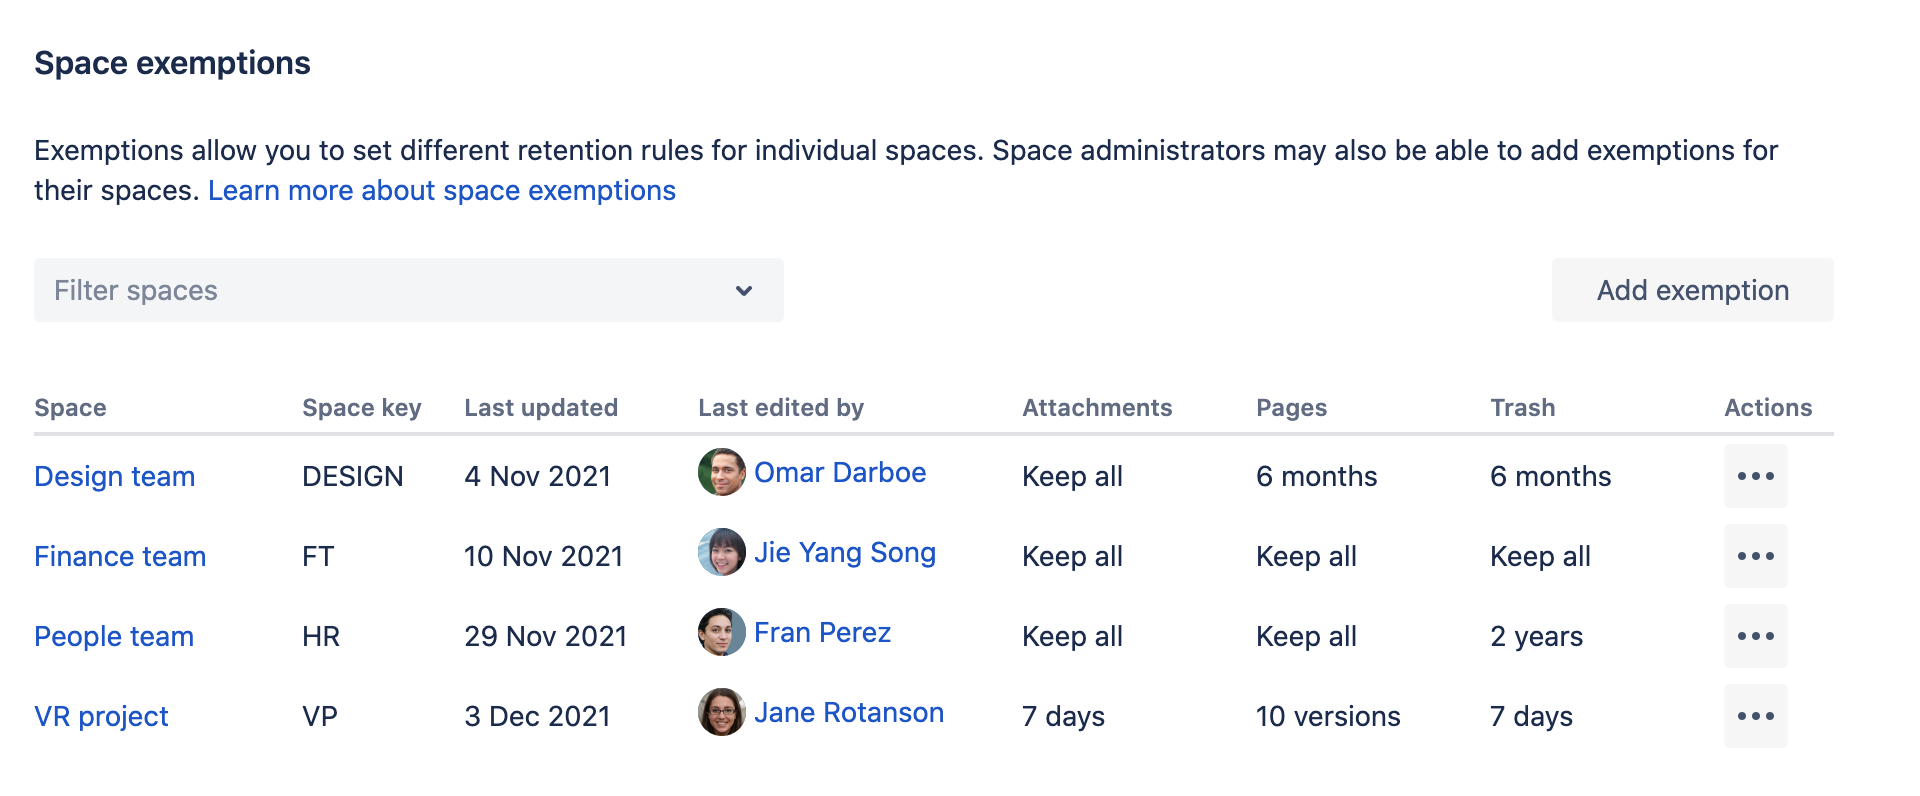
Task: Click Jane Rotanson's avatar picture
Action: tap(721, 712)
